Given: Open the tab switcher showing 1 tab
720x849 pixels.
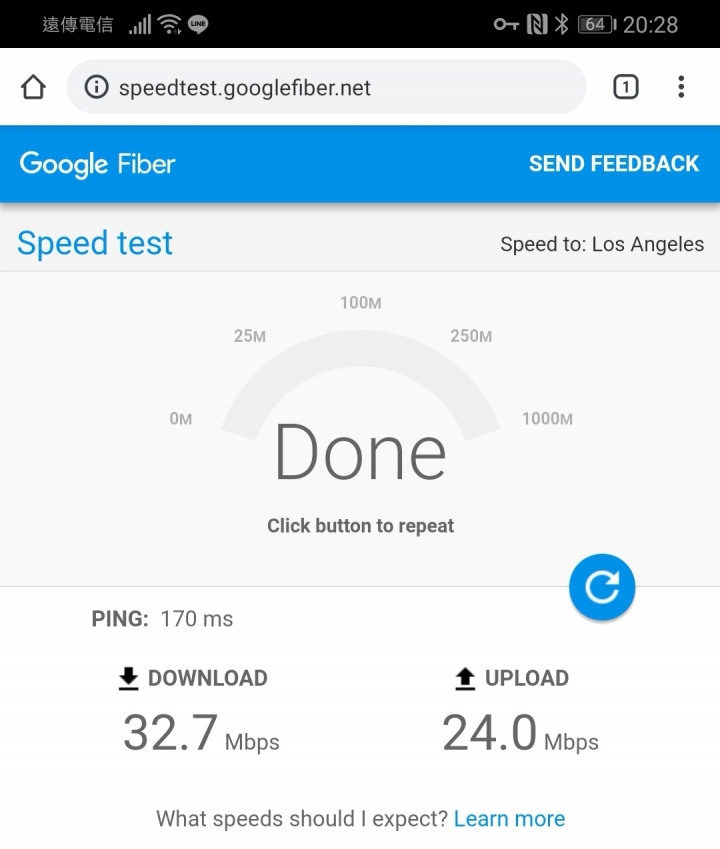Looking at the screenshot, I should tap(626, 87).
